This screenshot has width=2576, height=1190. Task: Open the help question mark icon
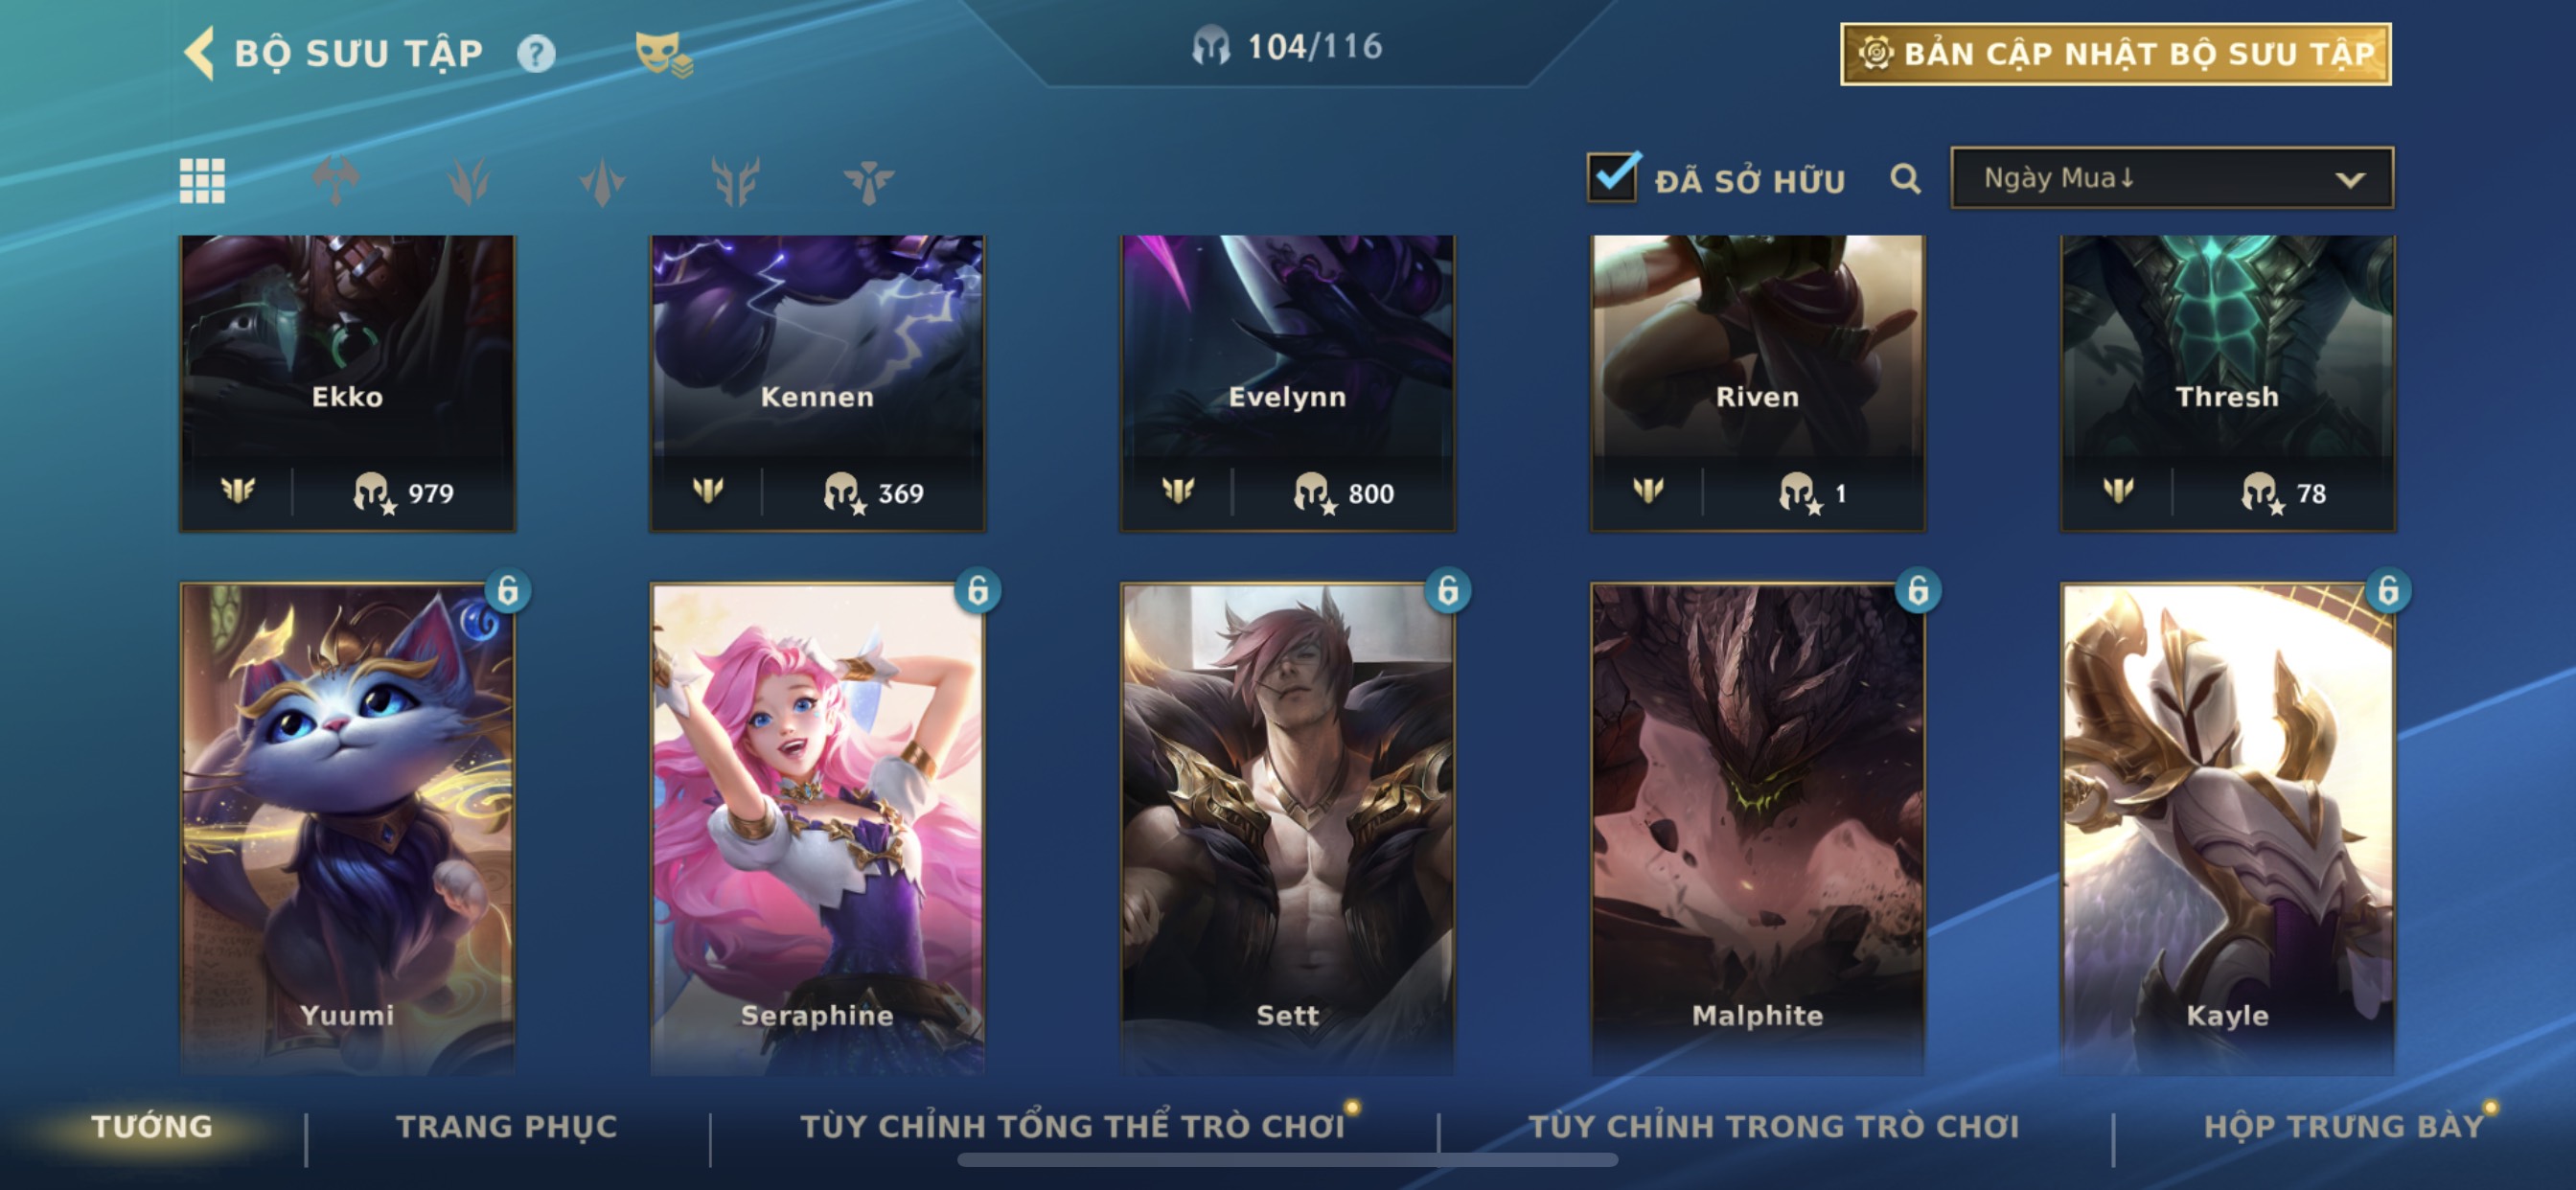pos(536,53)
